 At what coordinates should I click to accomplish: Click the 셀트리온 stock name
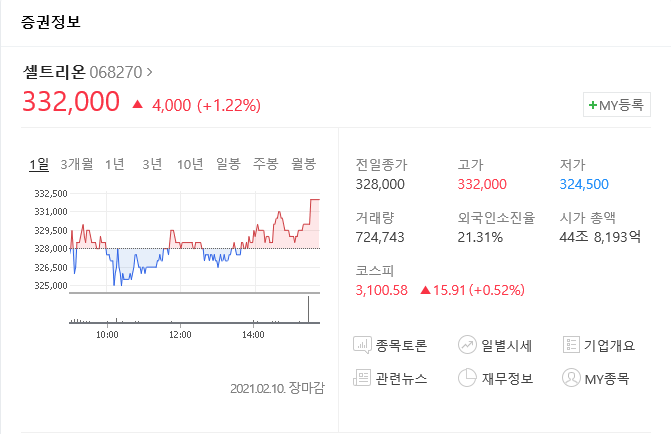click(54, 71)
